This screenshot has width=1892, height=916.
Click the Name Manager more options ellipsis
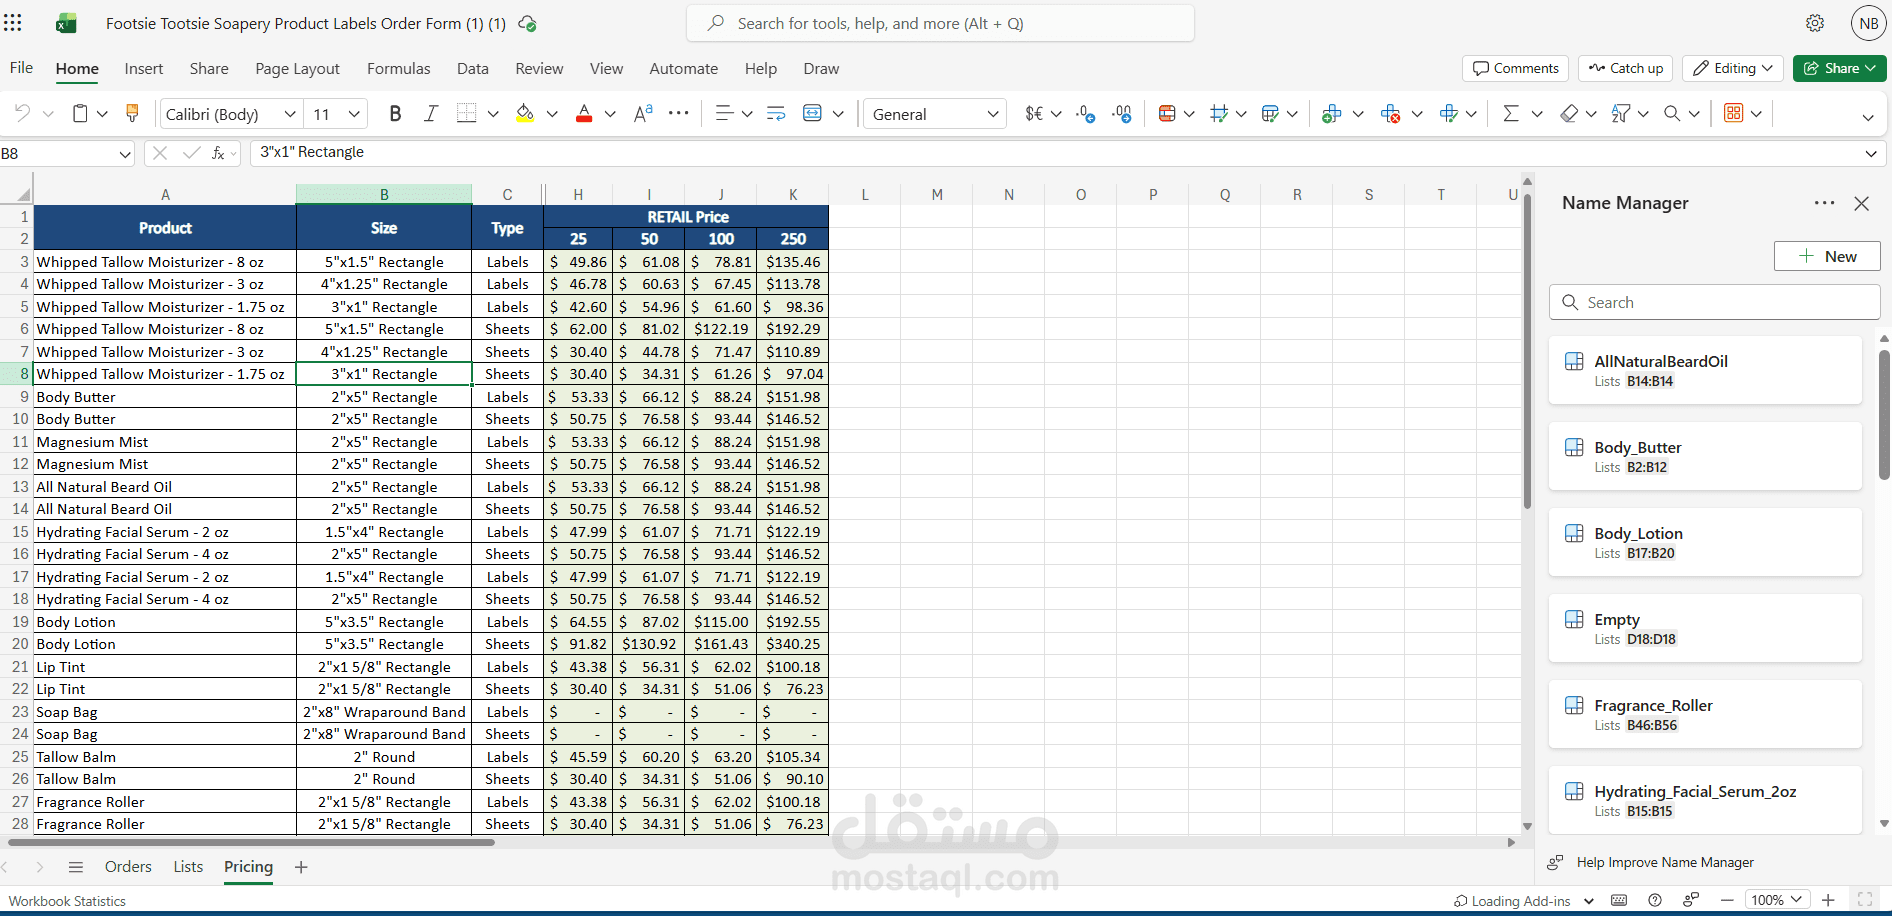[x=1825, y=203]
